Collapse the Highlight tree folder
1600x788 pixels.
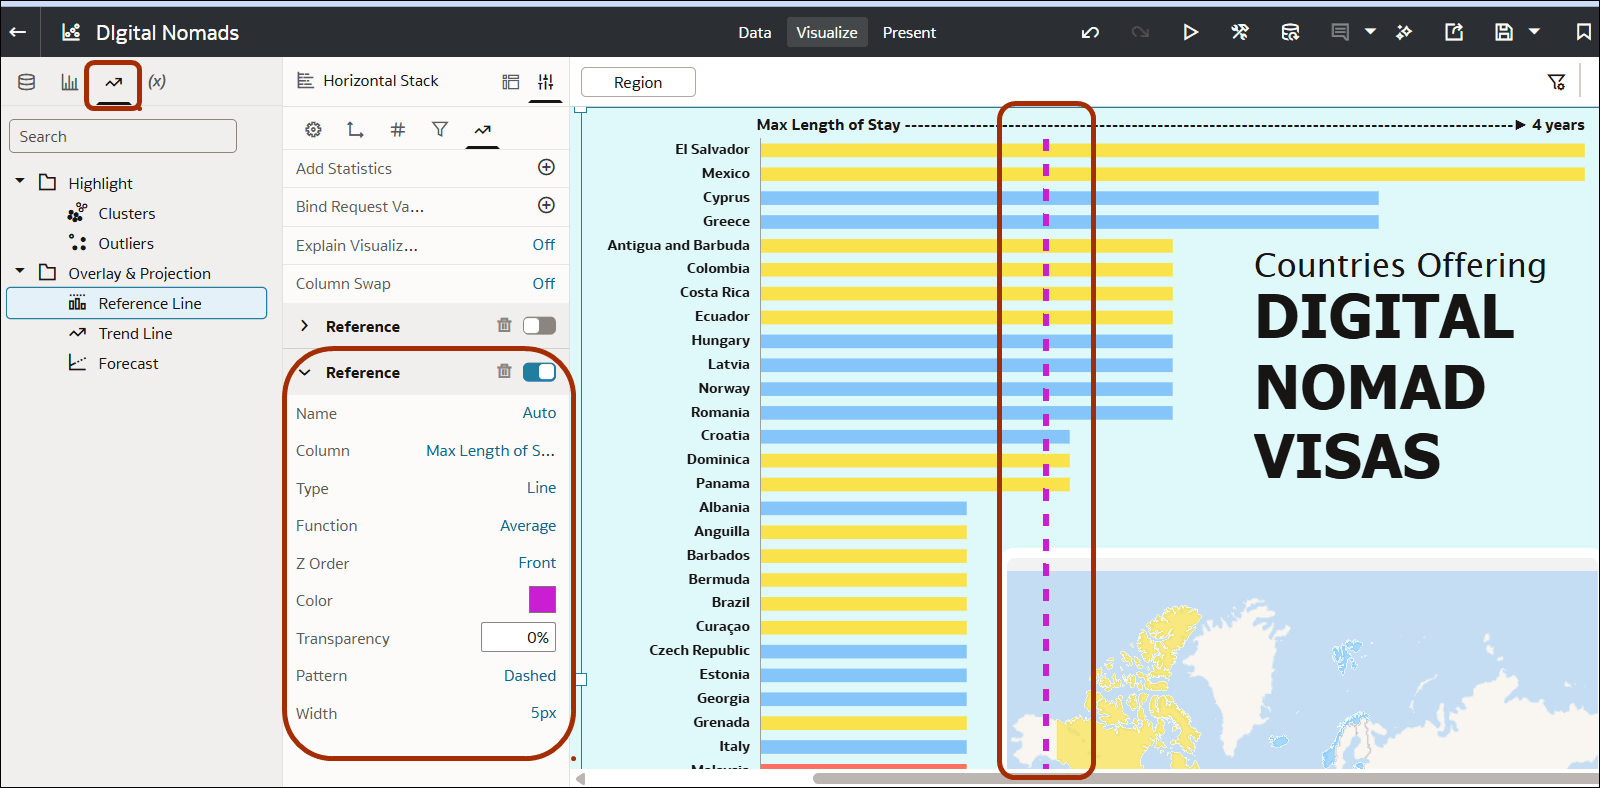point(20,182)
